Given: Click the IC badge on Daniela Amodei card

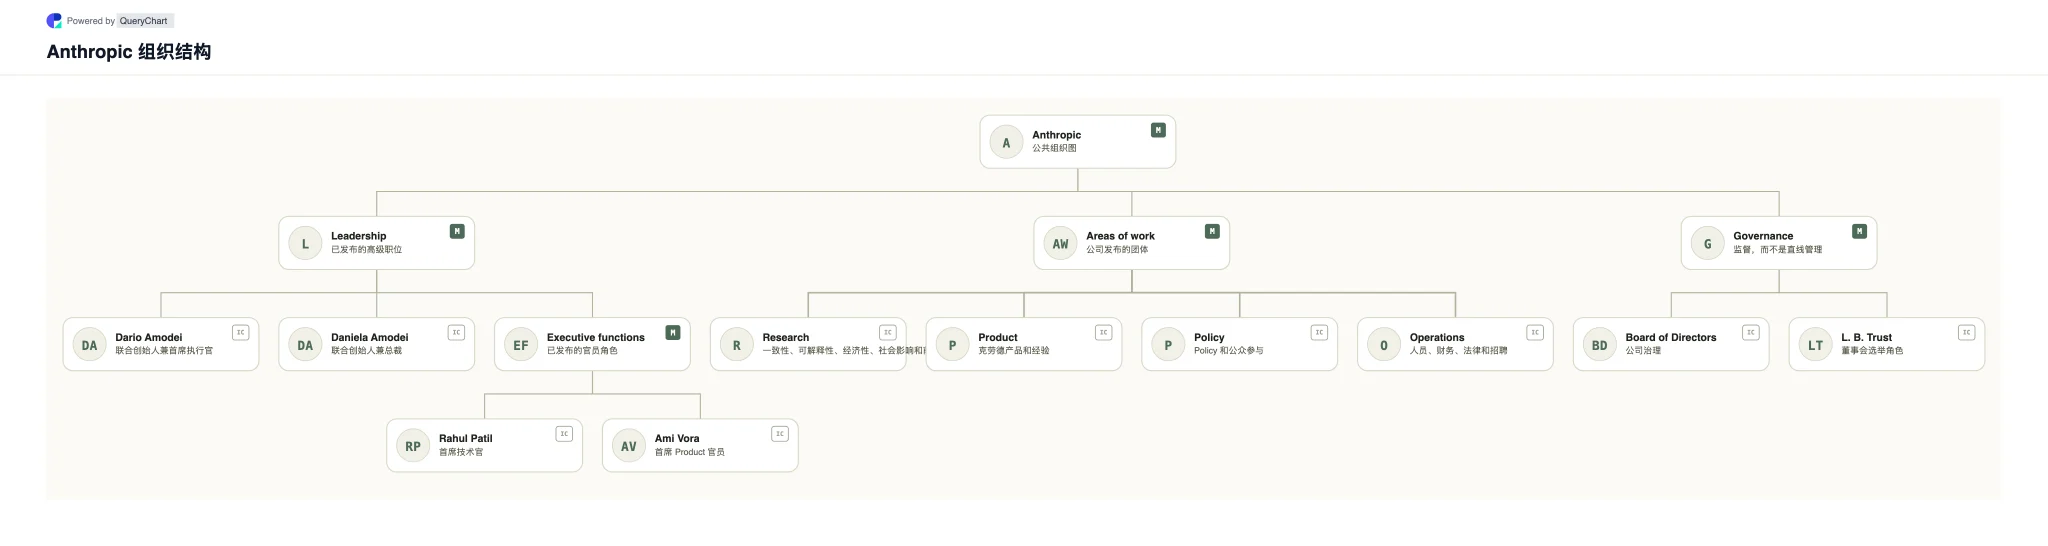Looking at the screenshot, I should pyautogui.click(x=457, y=332).
